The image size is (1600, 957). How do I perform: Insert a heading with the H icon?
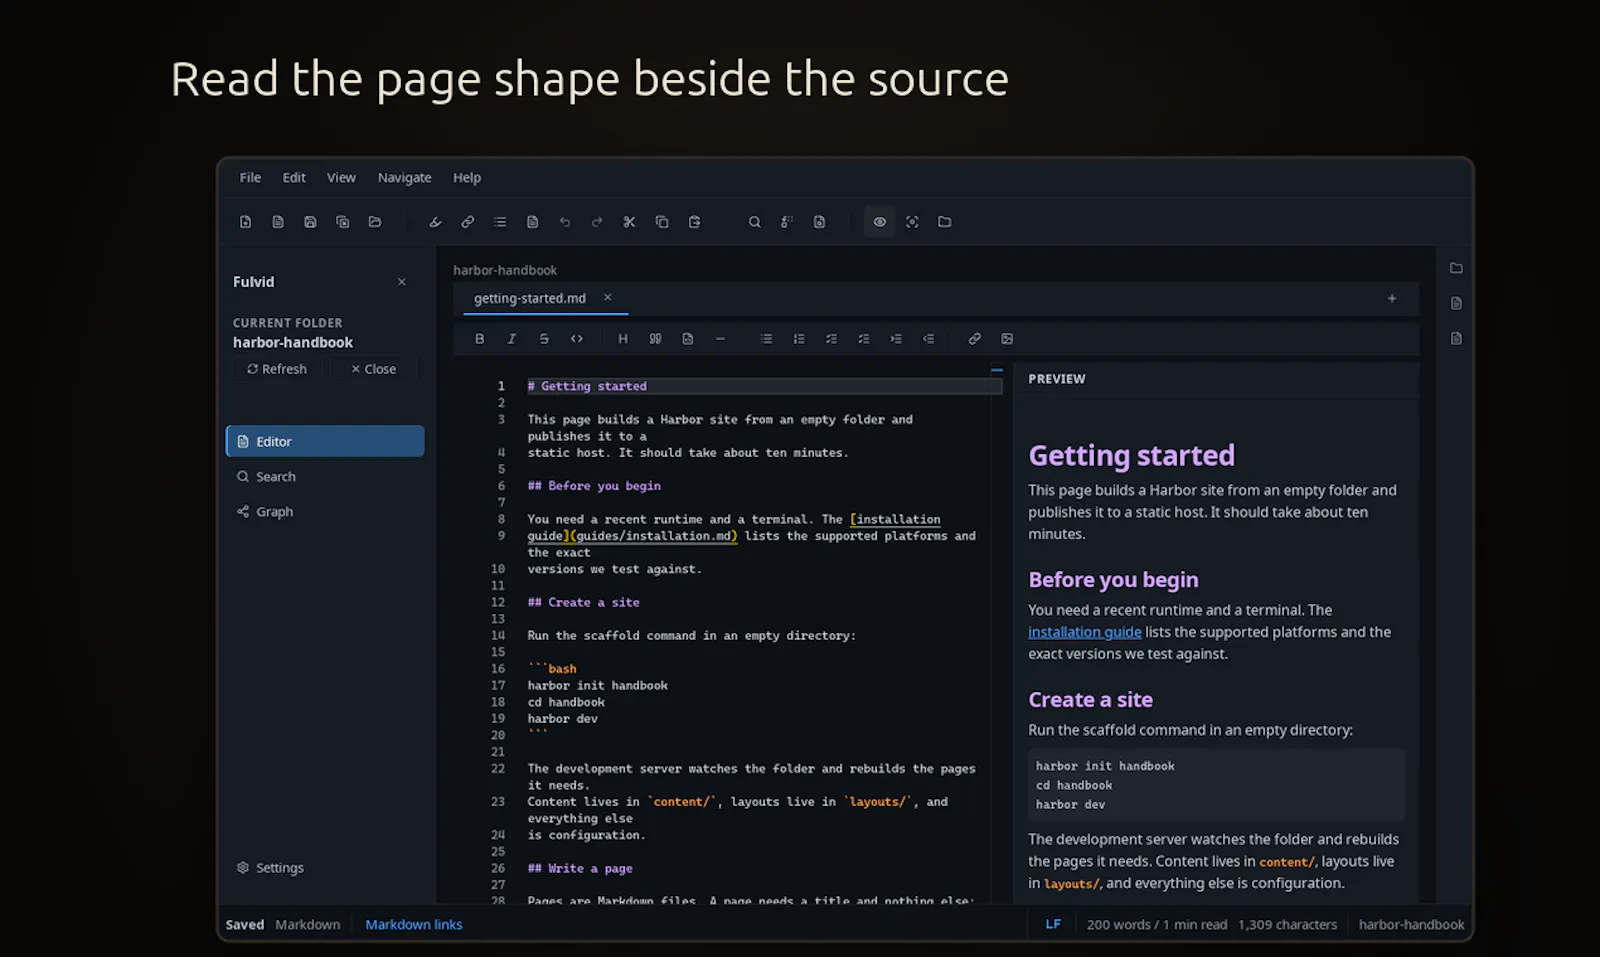(623, 339)
